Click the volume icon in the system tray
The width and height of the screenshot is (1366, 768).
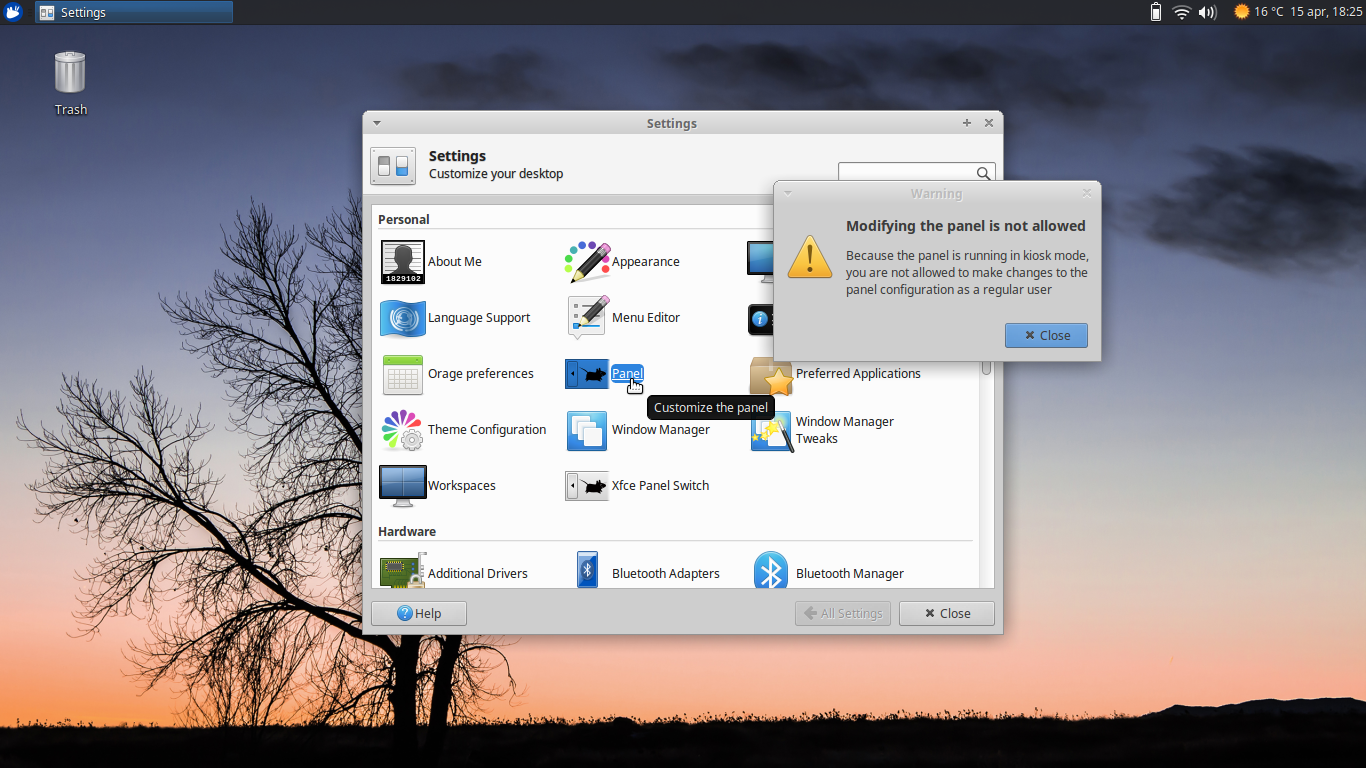tap(1208, 12)
